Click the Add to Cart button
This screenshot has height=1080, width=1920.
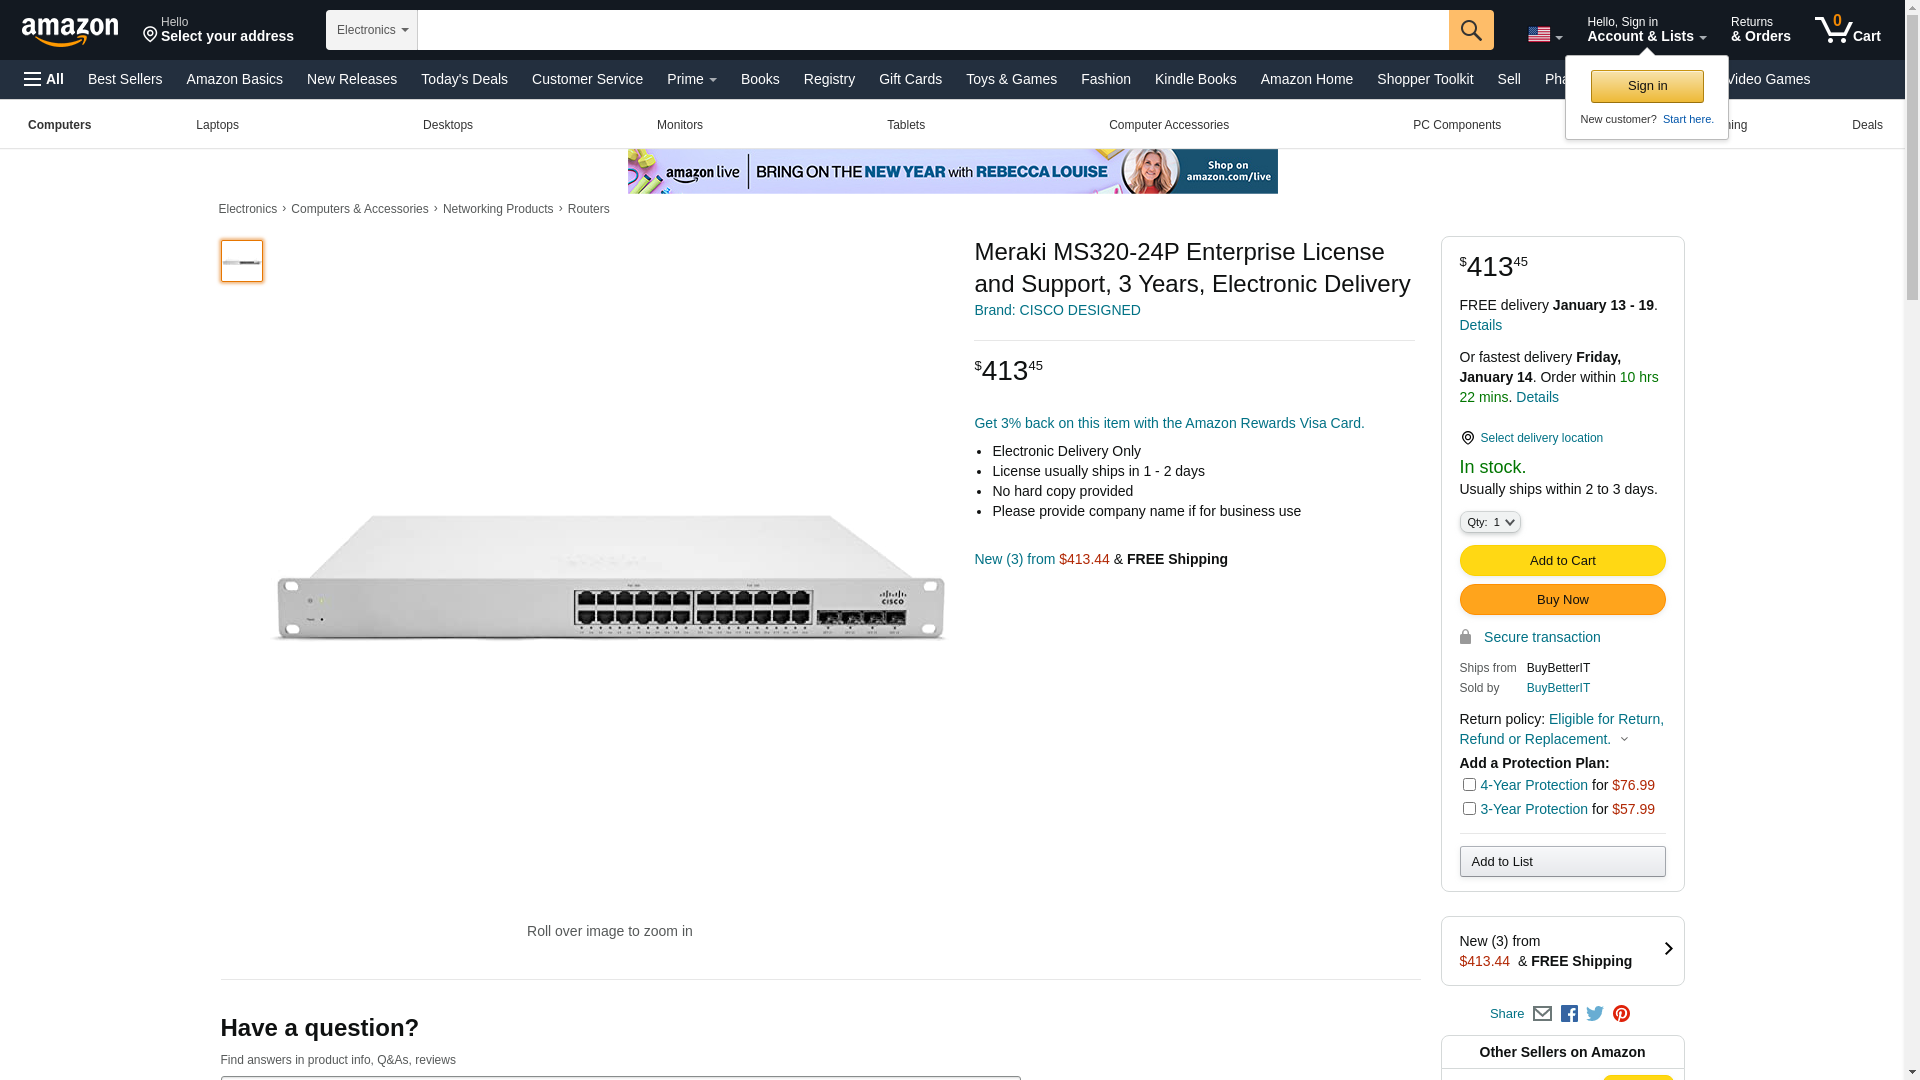point(1561,560)
